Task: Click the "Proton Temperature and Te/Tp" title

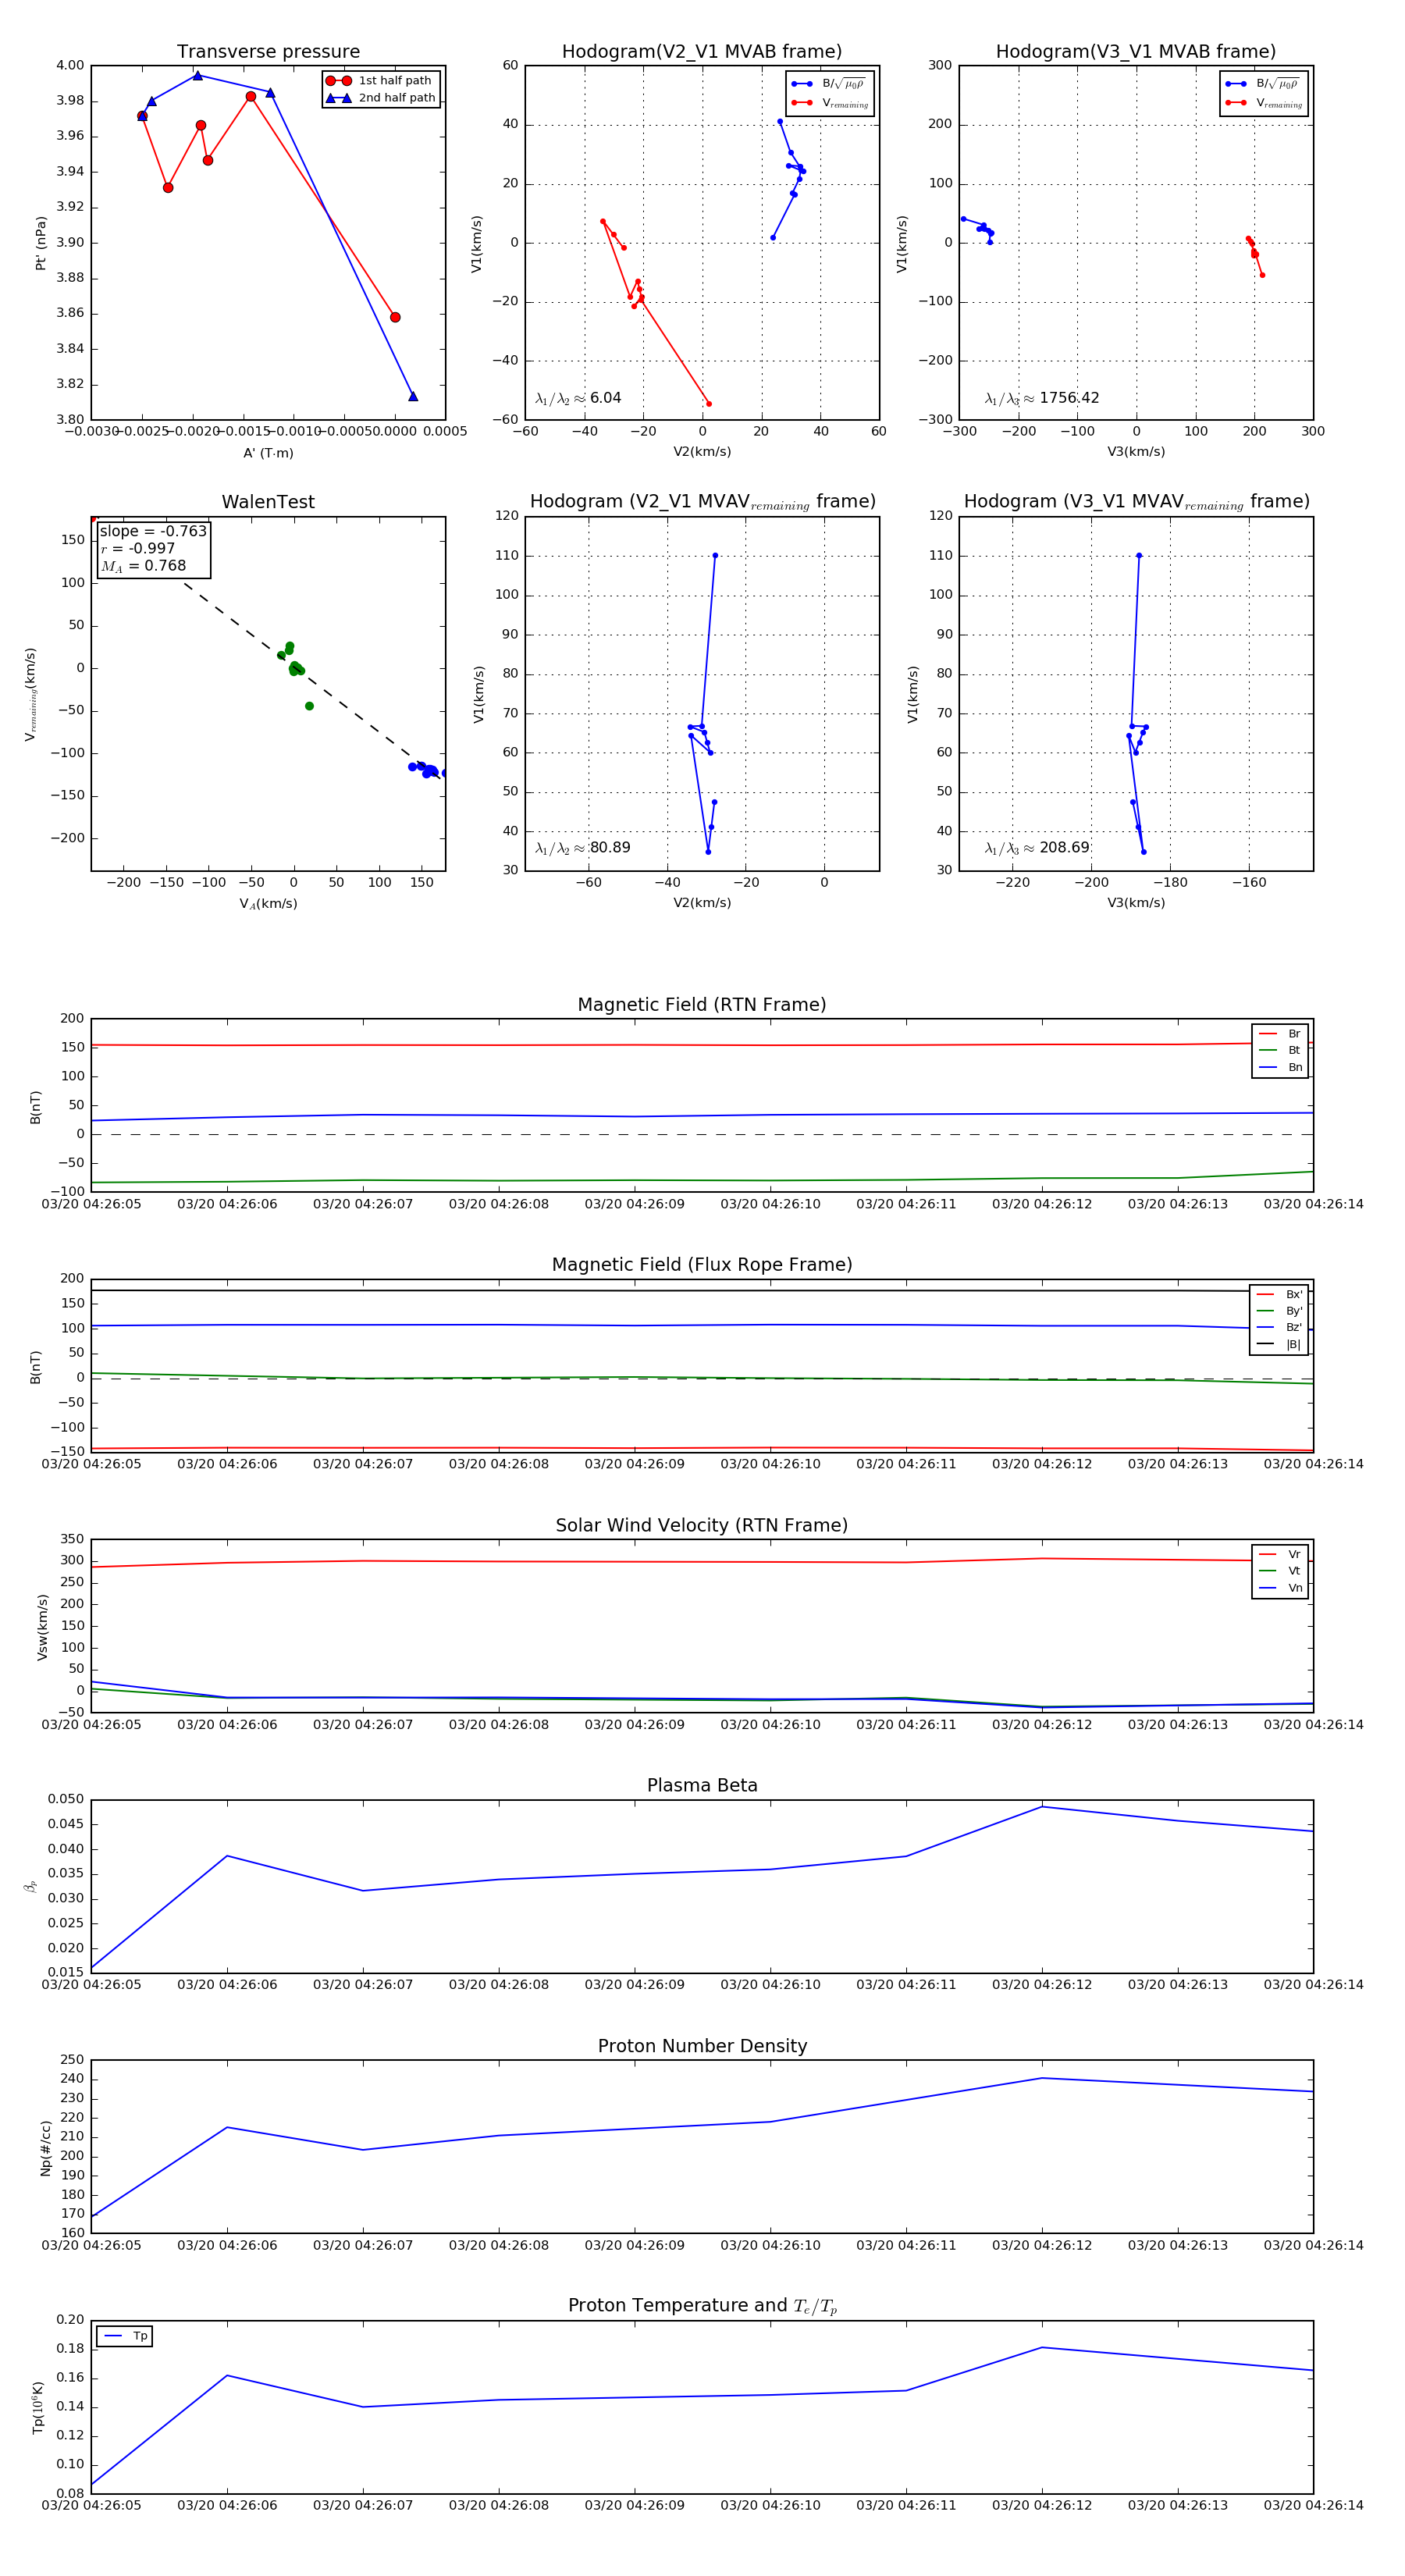Action: point(702,2306)
